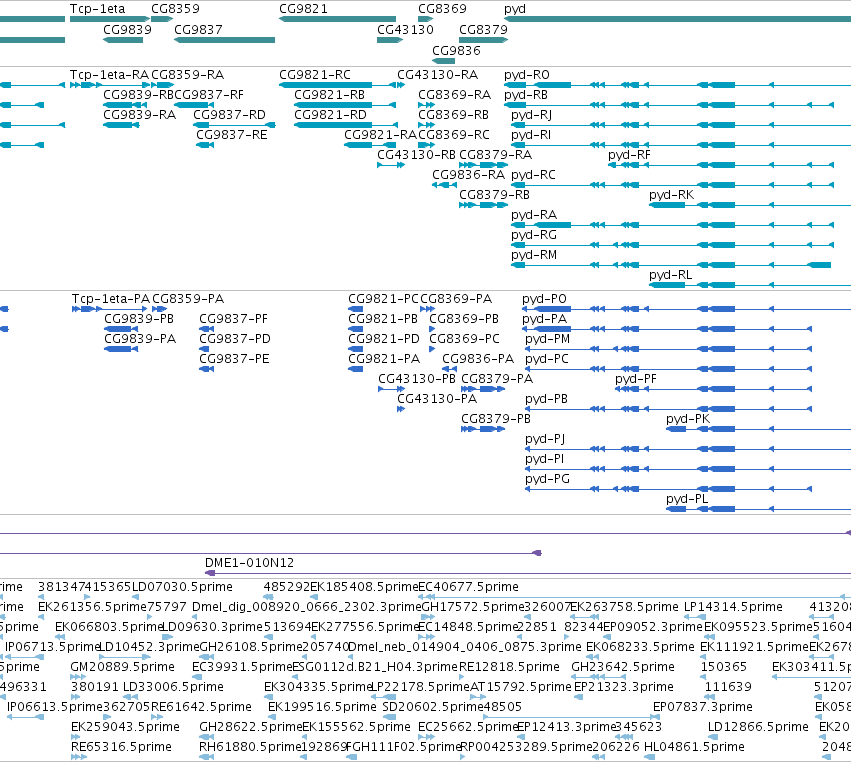Click the CG9836 gene label
Image resolution: width=851 pixels, height=762 pixels.
[456, 50]
